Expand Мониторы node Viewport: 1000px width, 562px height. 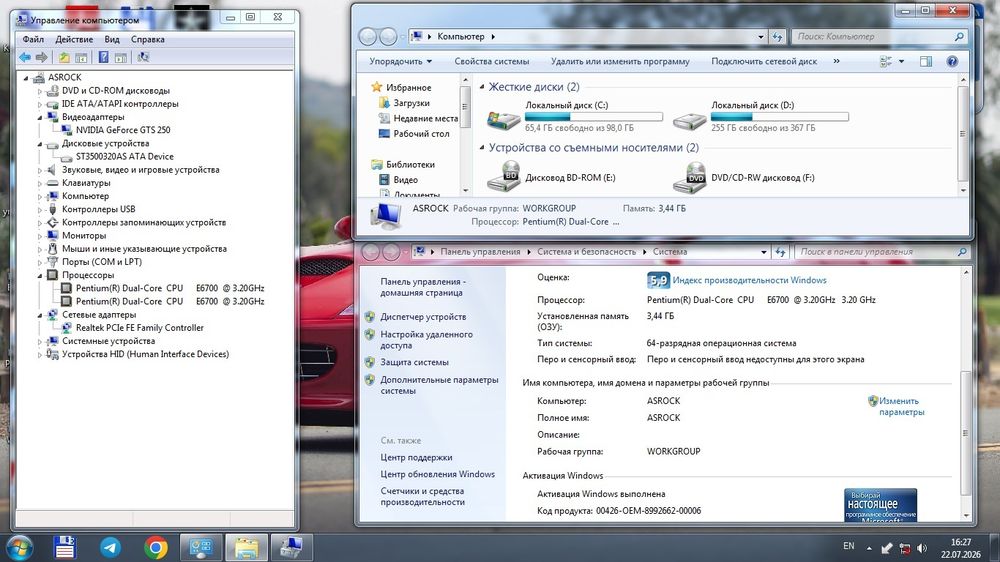(40, 236)
